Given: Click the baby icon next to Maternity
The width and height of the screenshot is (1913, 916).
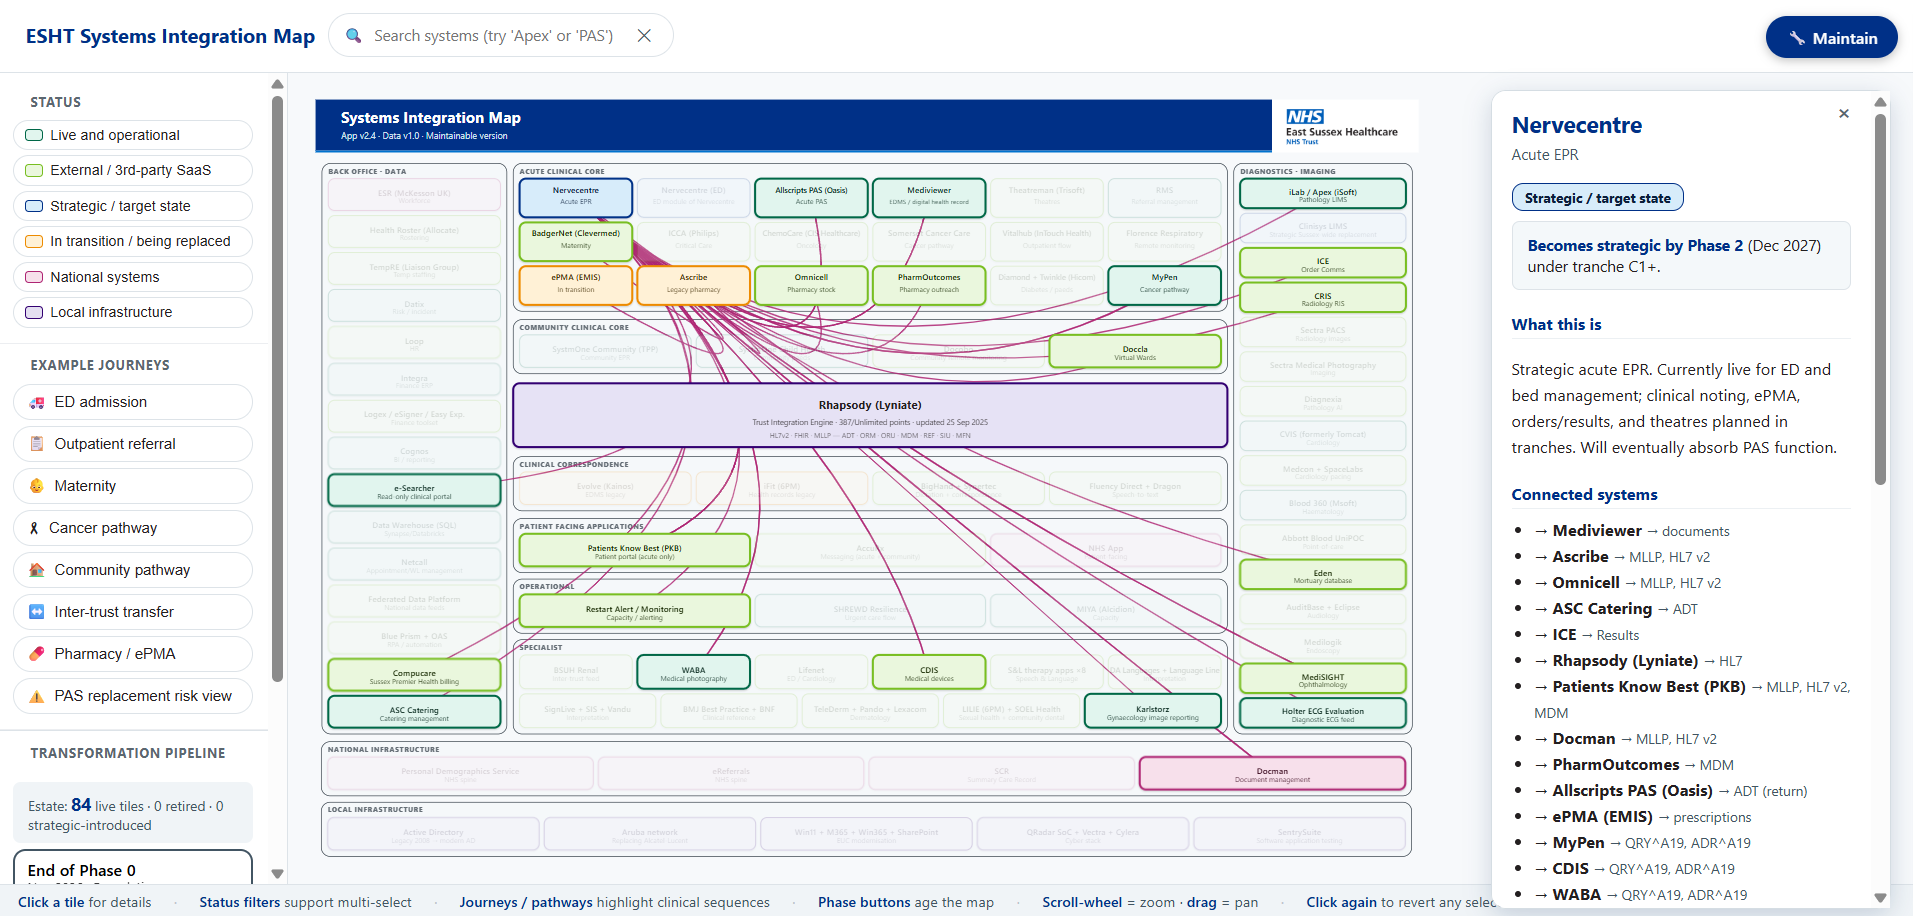Looking at the screenshot, I should click(x=37, y=486).
